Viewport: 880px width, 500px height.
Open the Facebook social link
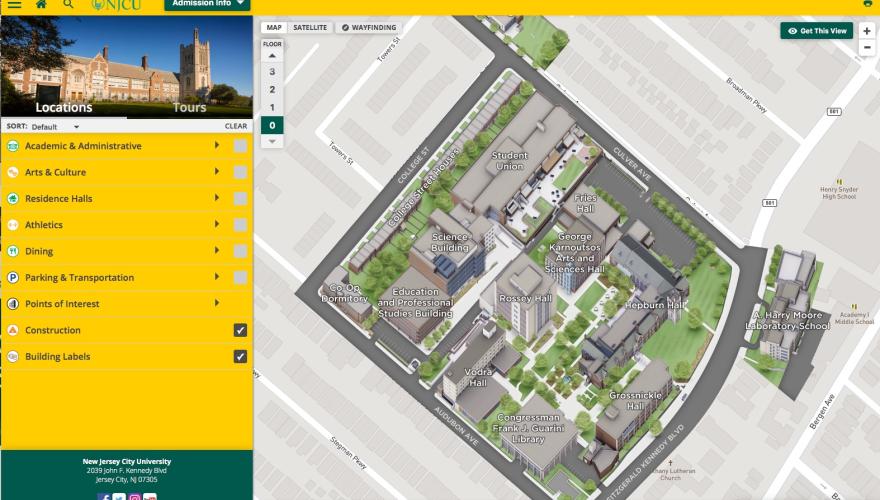(104, 496)
